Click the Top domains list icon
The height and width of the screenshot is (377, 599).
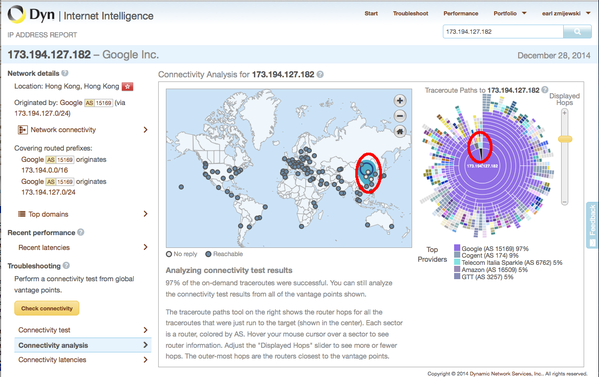(22, 214)
